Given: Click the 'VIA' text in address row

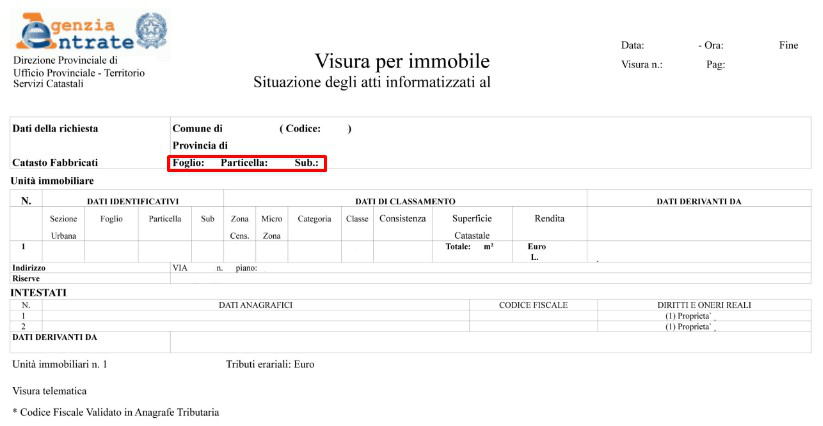Looking at the screenshot, I should (180, 268).
